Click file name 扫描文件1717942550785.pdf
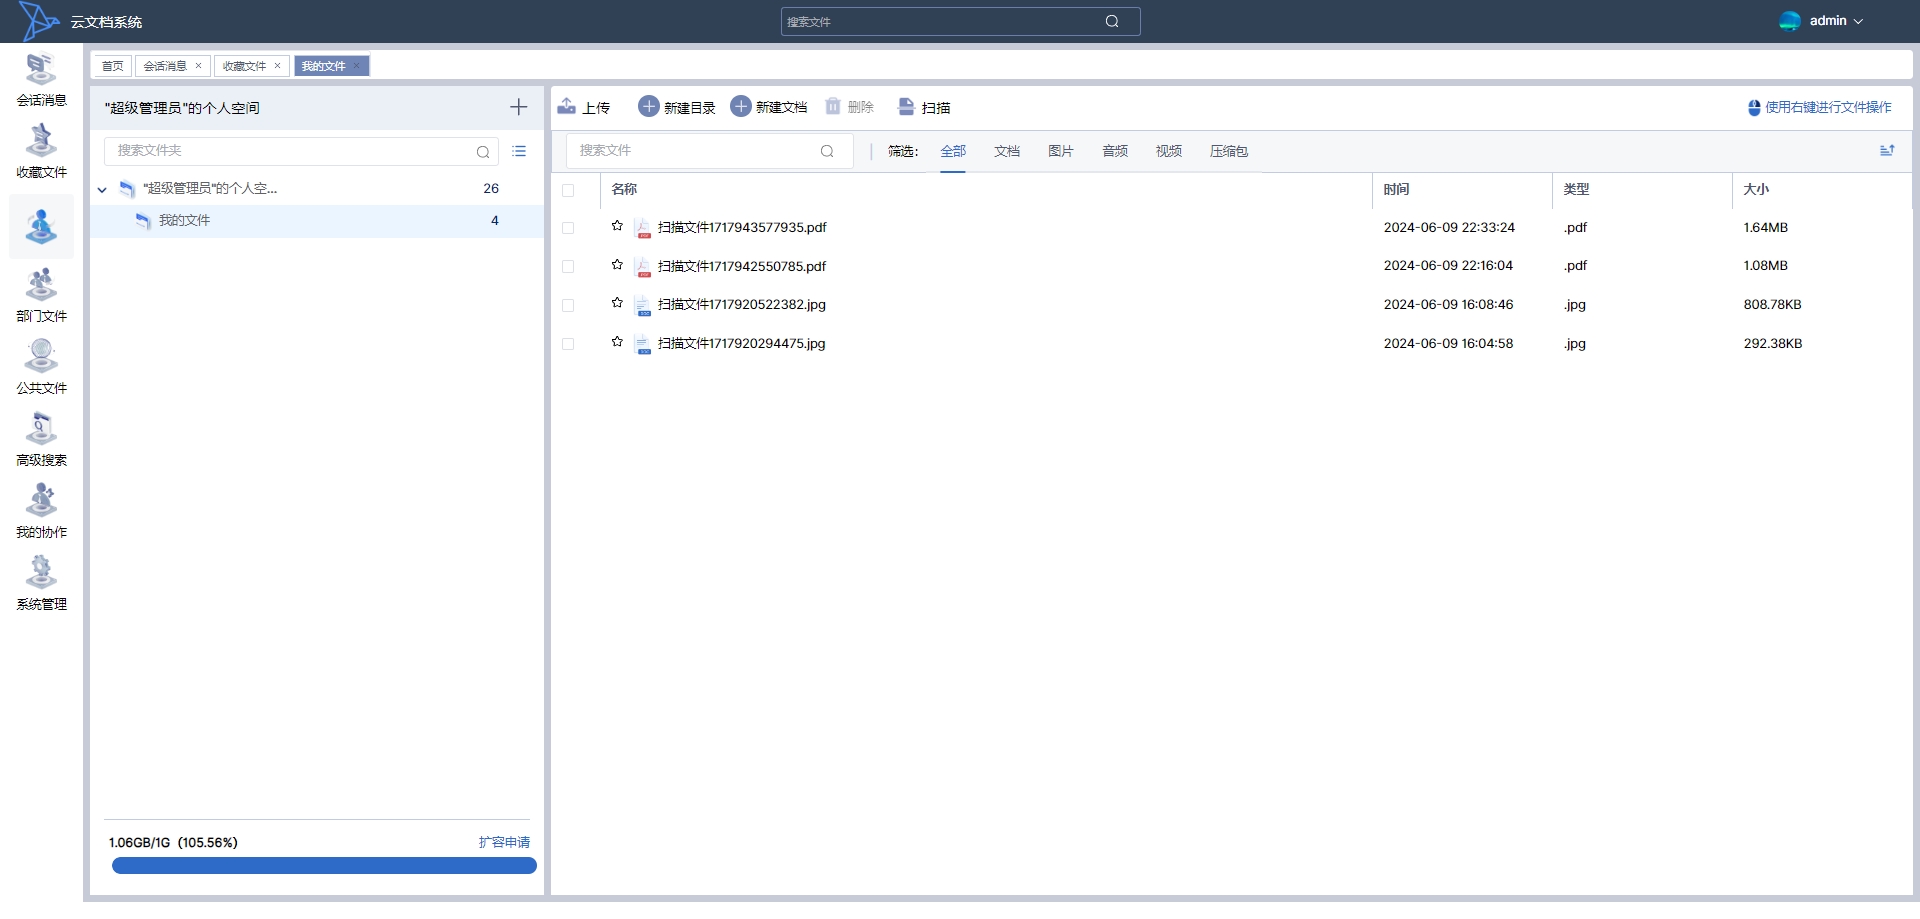 click(x=742, y=266)
